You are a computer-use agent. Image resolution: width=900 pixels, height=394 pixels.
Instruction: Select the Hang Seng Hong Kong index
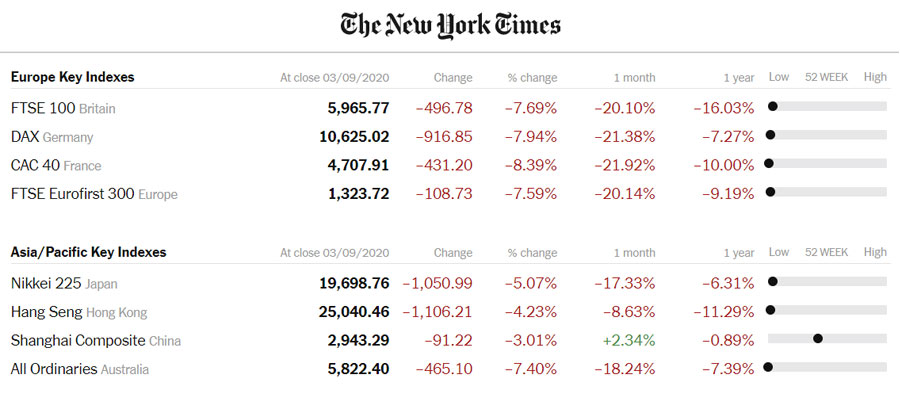tap(79, 312)
